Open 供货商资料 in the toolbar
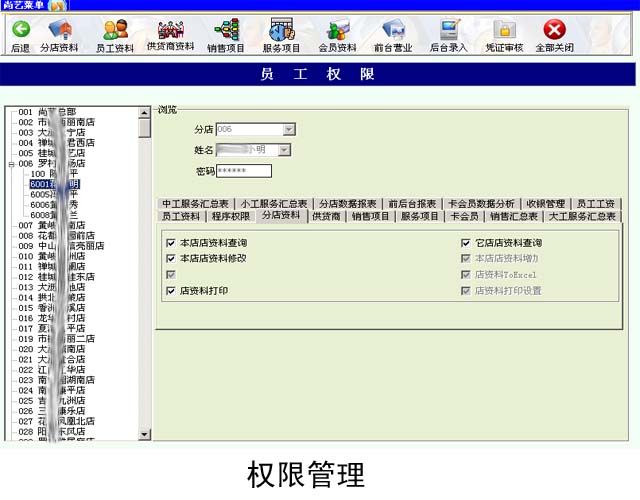Viewport: 640px width, 500px height. pos(170,34)
